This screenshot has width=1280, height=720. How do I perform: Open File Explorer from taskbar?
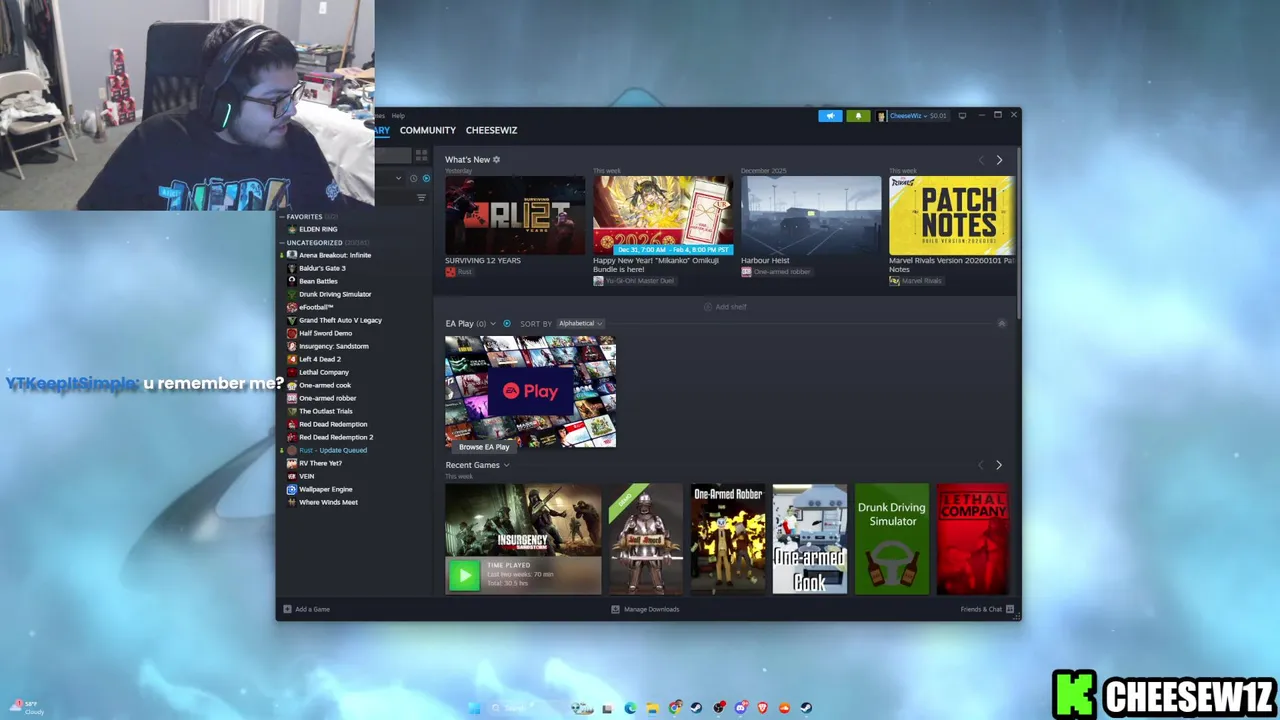(x=652, y=708)
